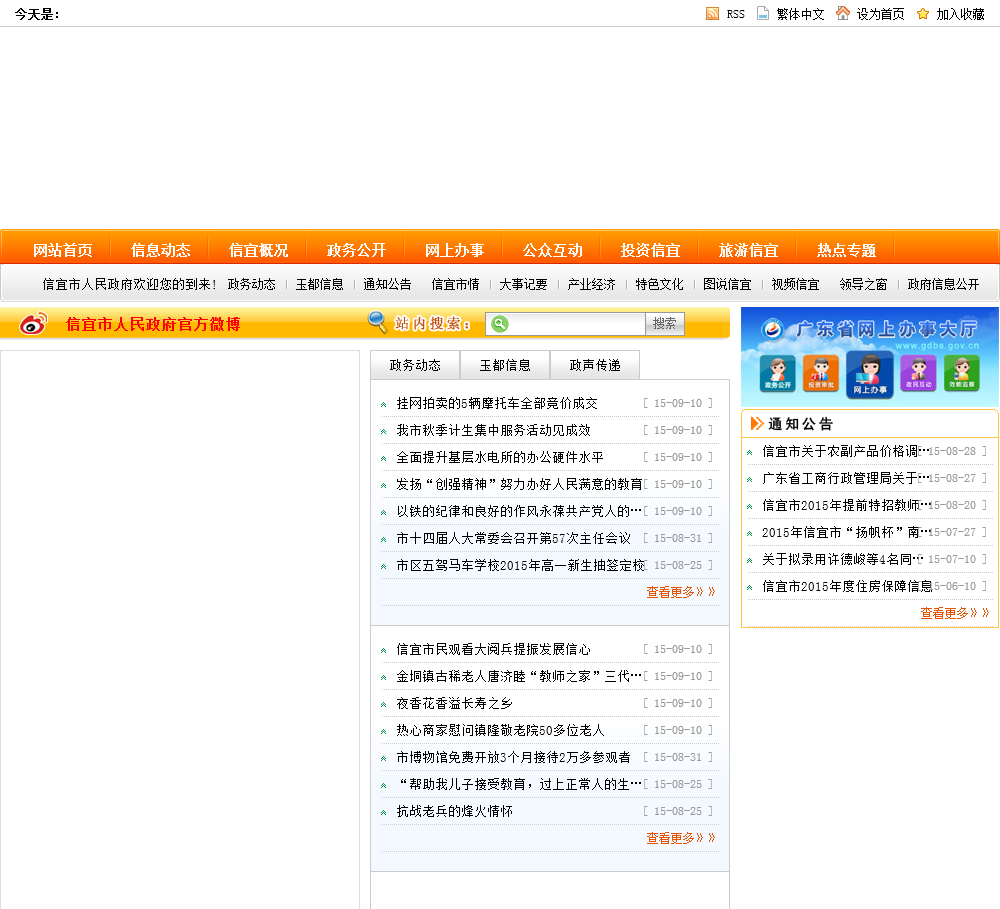Image resolution: width=1000 pixels, height=909 pixels.
Task: Open 投资信宜 in main navigation
Action: pyautogui.click(x=651, y=250)
